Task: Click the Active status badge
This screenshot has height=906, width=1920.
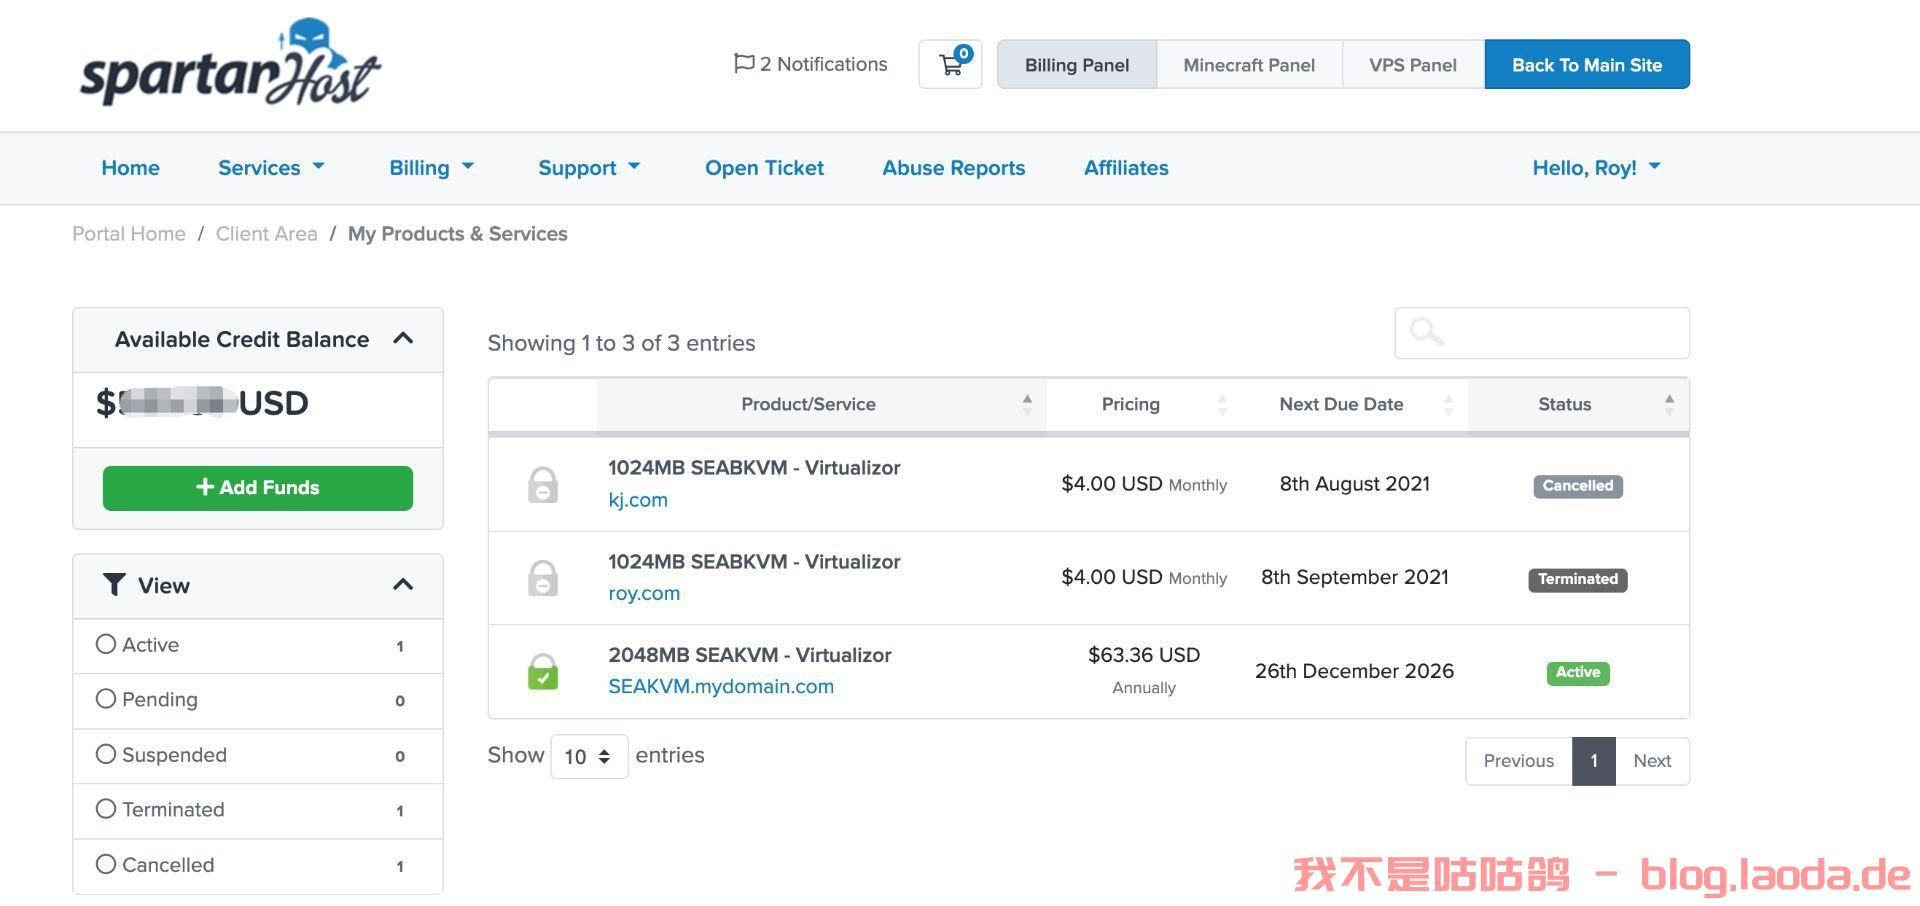Action: tap(1578, 673)
